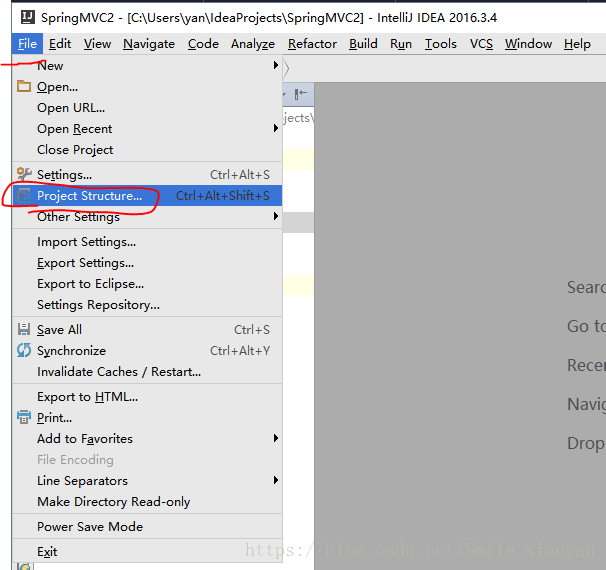Viewport: 606px width, 570px height.
Task: Choose Save All entry
Action: (x=147, y=329)
